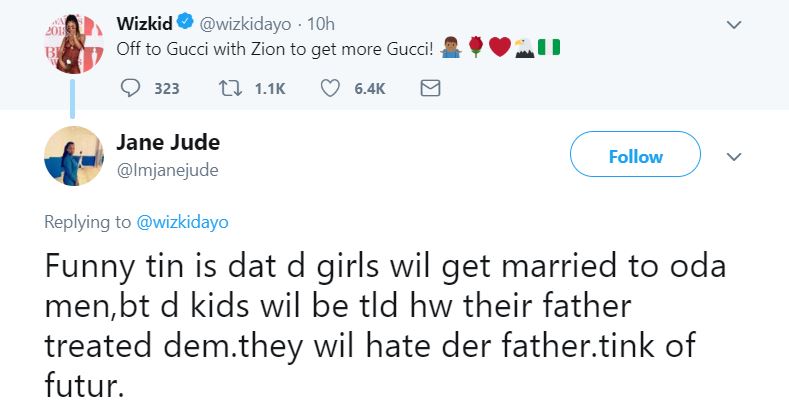Click the reply speech bubble icon
The height and width of the screenshot is (408, 789).
pos(131,88)
